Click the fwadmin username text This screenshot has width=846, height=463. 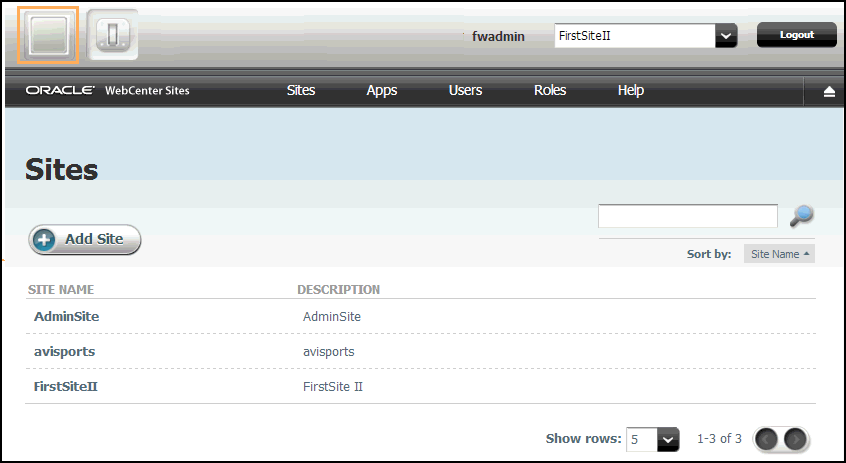498,36
